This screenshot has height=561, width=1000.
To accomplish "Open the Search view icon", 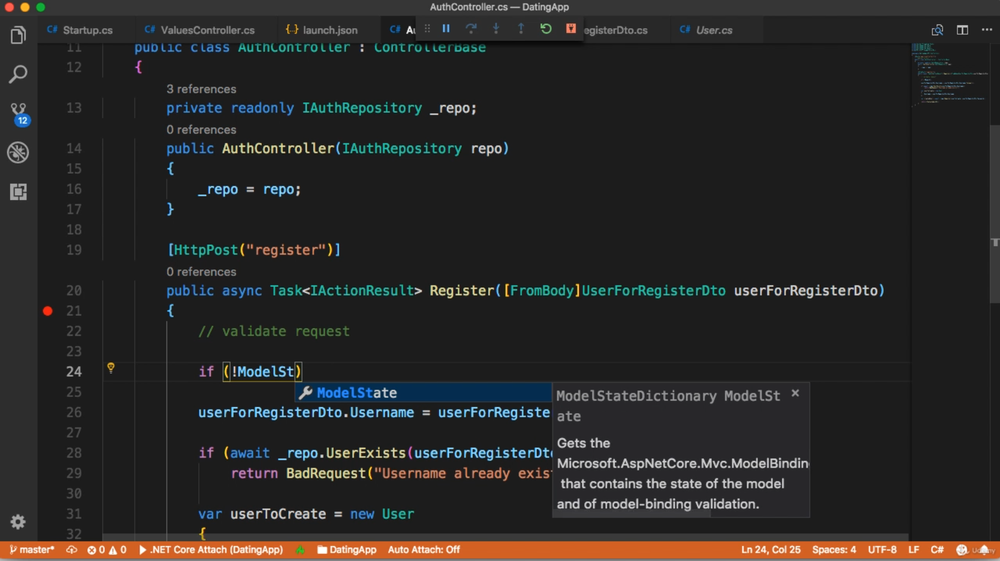I will point(18,74).
